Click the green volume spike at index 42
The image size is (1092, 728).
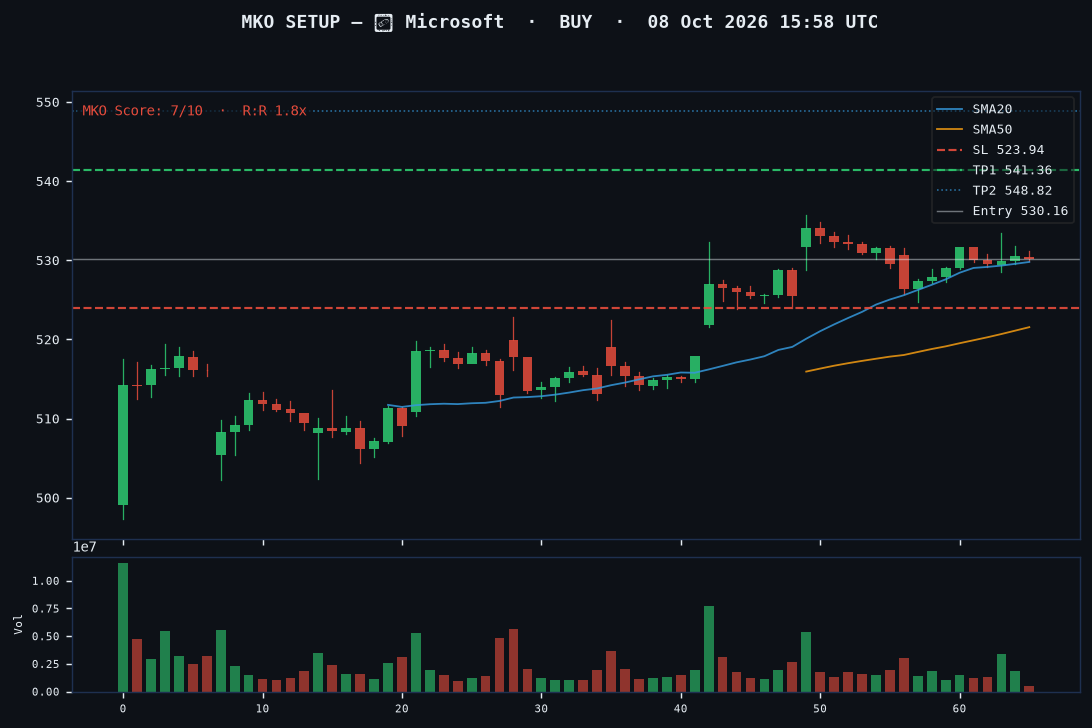[x=709, y=649]
